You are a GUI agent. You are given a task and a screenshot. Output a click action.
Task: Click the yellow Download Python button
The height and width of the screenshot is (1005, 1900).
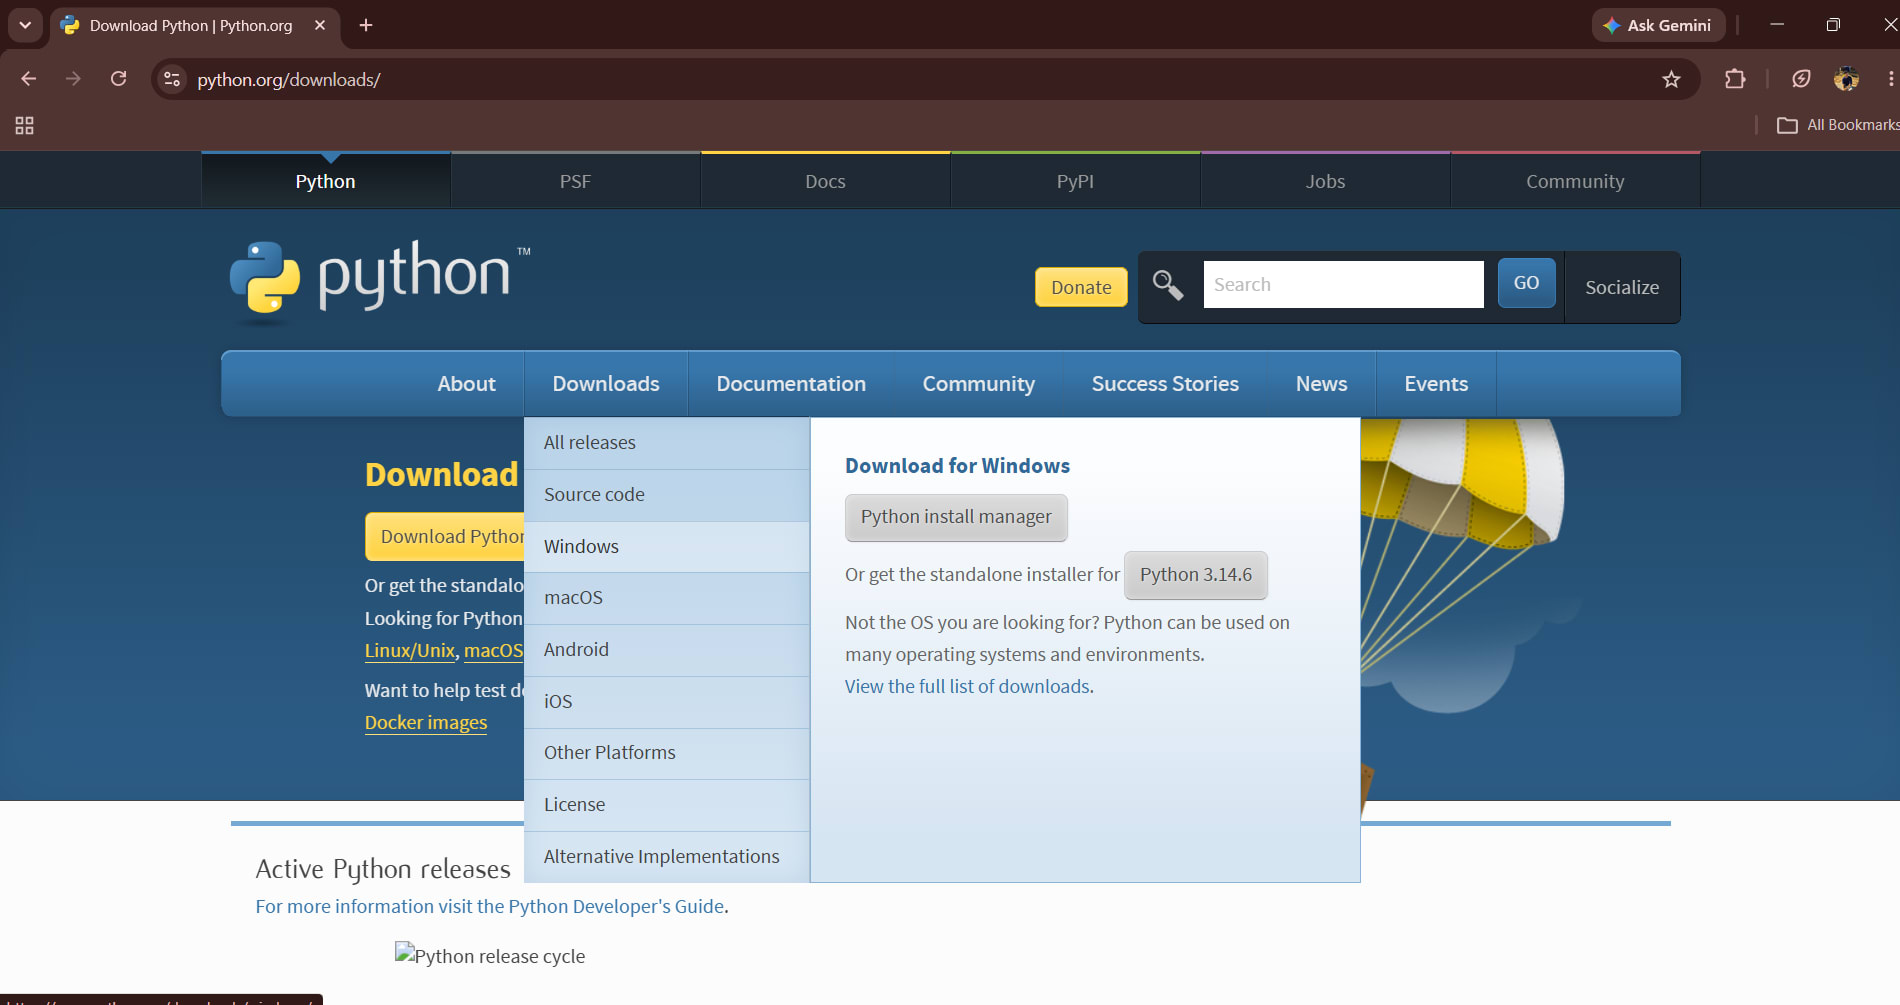[x=445, y=537]
